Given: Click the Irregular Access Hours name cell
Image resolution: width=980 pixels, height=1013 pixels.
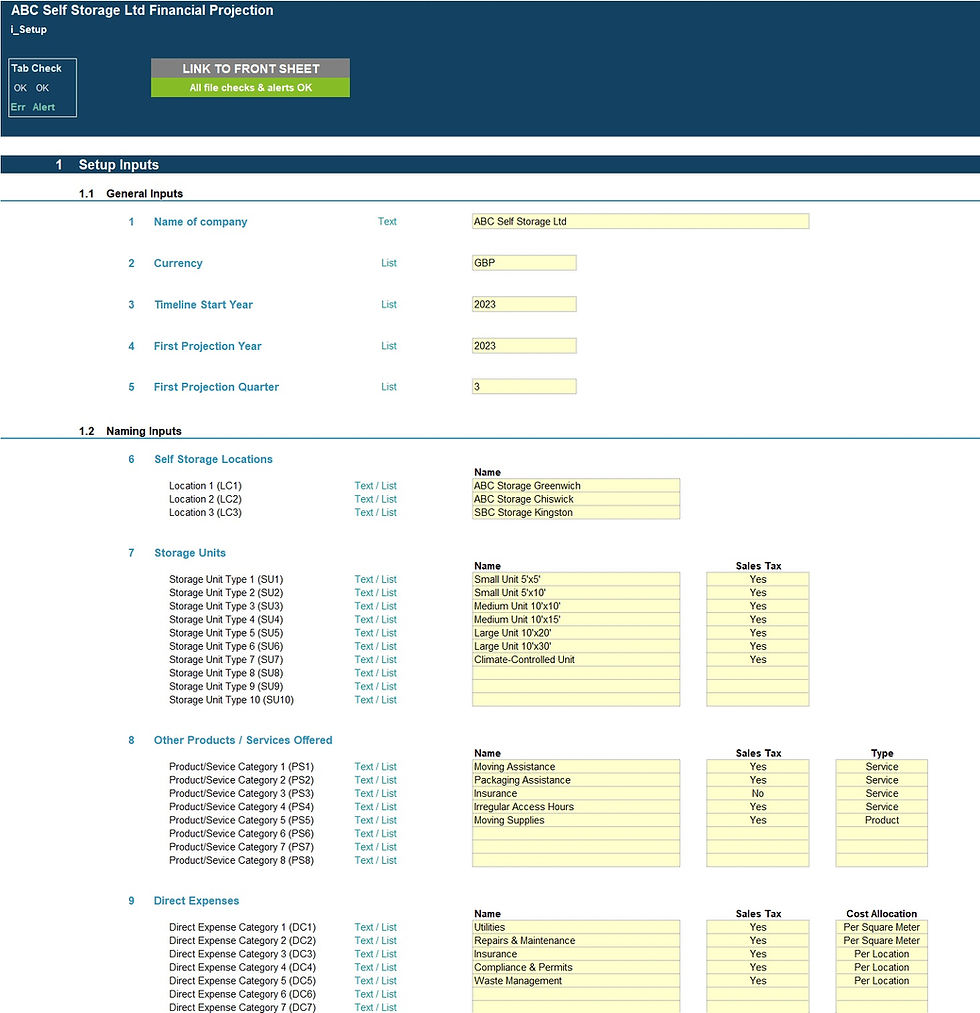Looking at the screenshot, I should pos(576,806).
